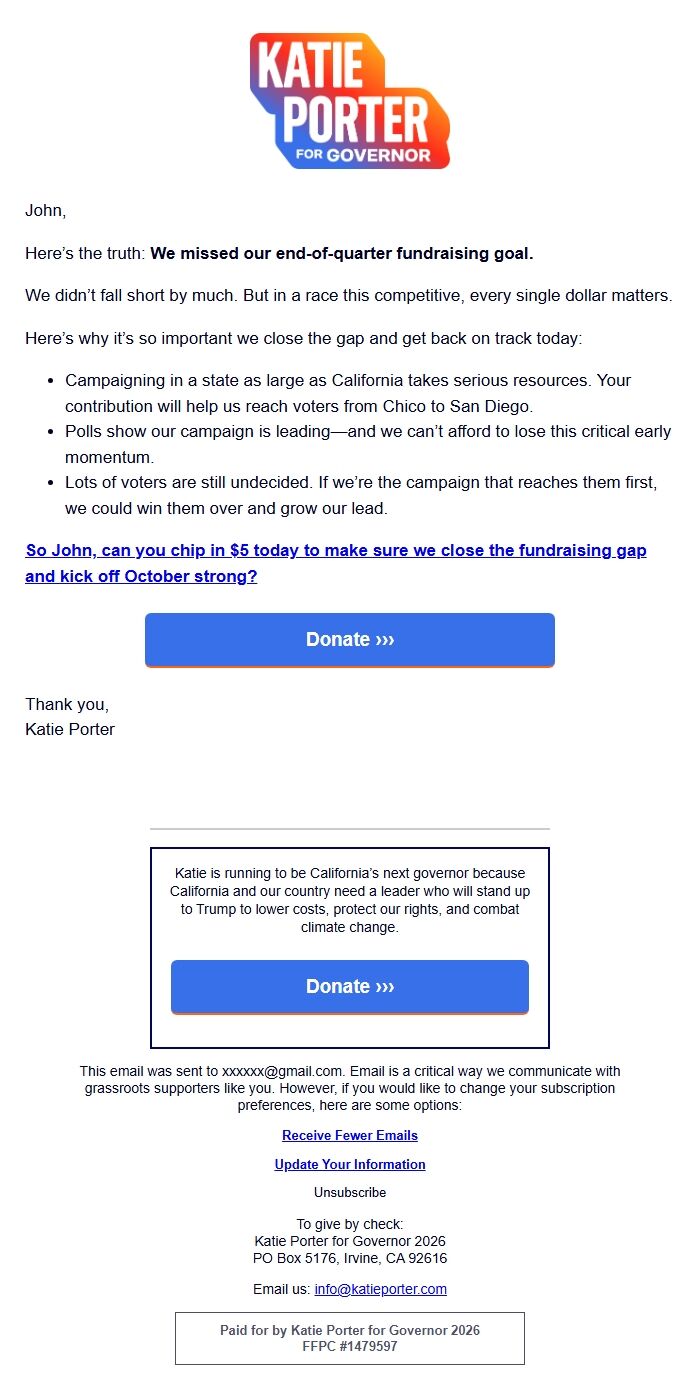Click the "Katie is running" paragraph

[x=350, y=900]
